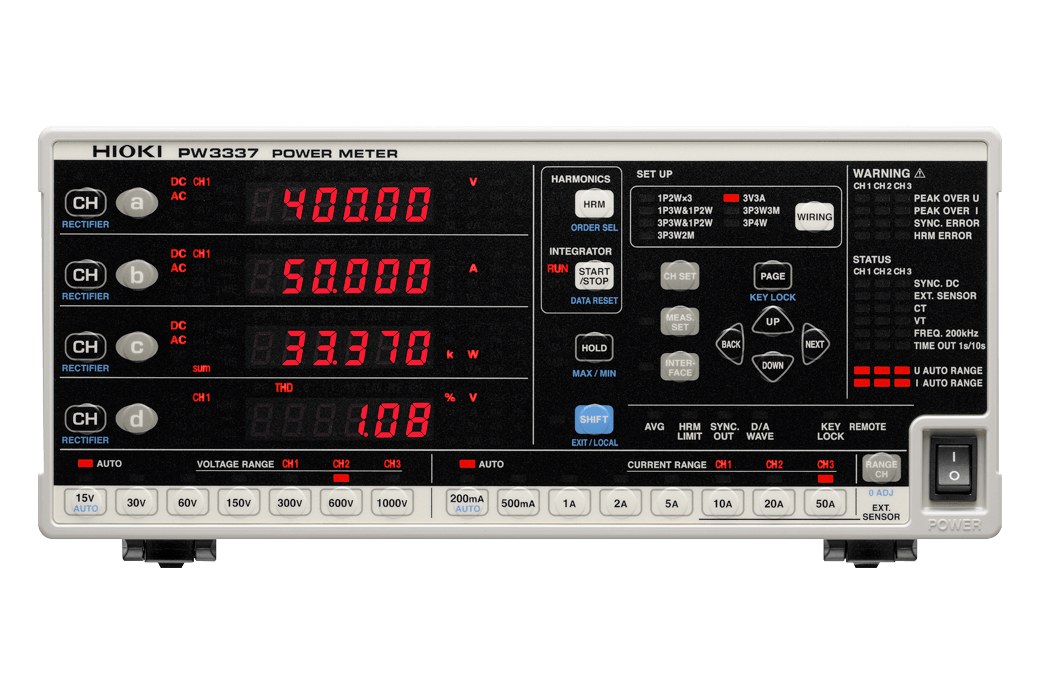The width and height of the screenshot is (1040, 694).
Task: Flip the POWER rocker switch
Action: [954, 467]
